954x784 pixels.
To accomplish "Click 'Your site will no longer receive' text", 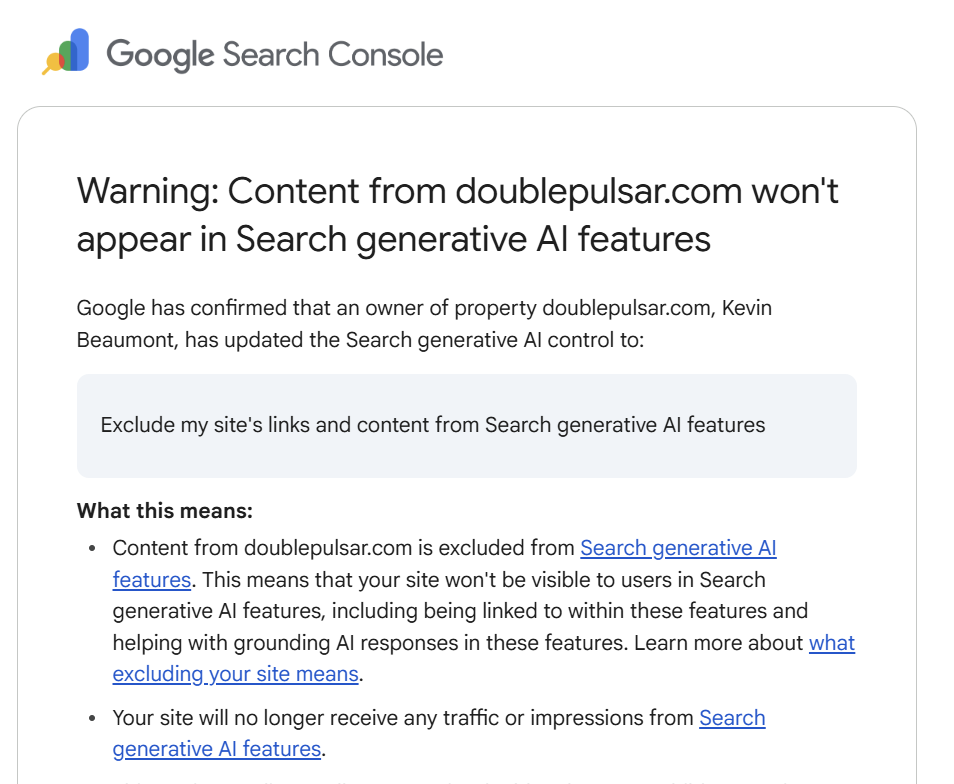I will 255,718.
